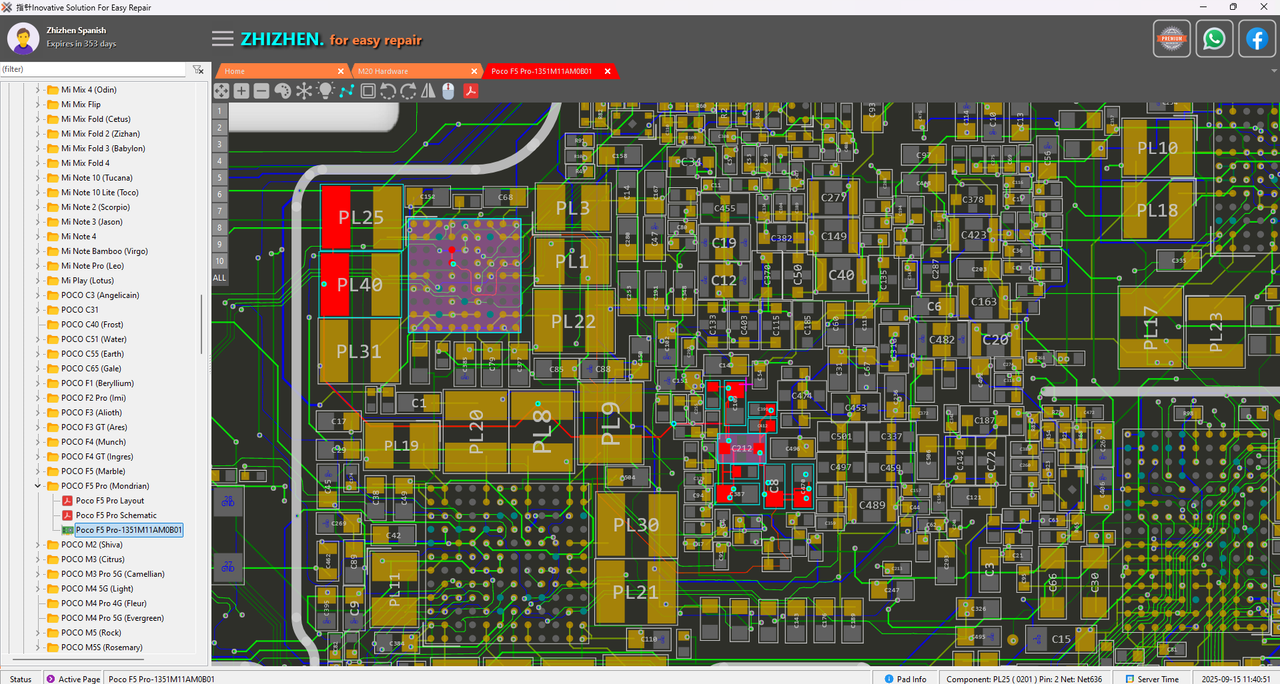Zoom out with the minus toolbar icon
The height and width of the screenshot is (684, 1280).
[x=261, y=91]
